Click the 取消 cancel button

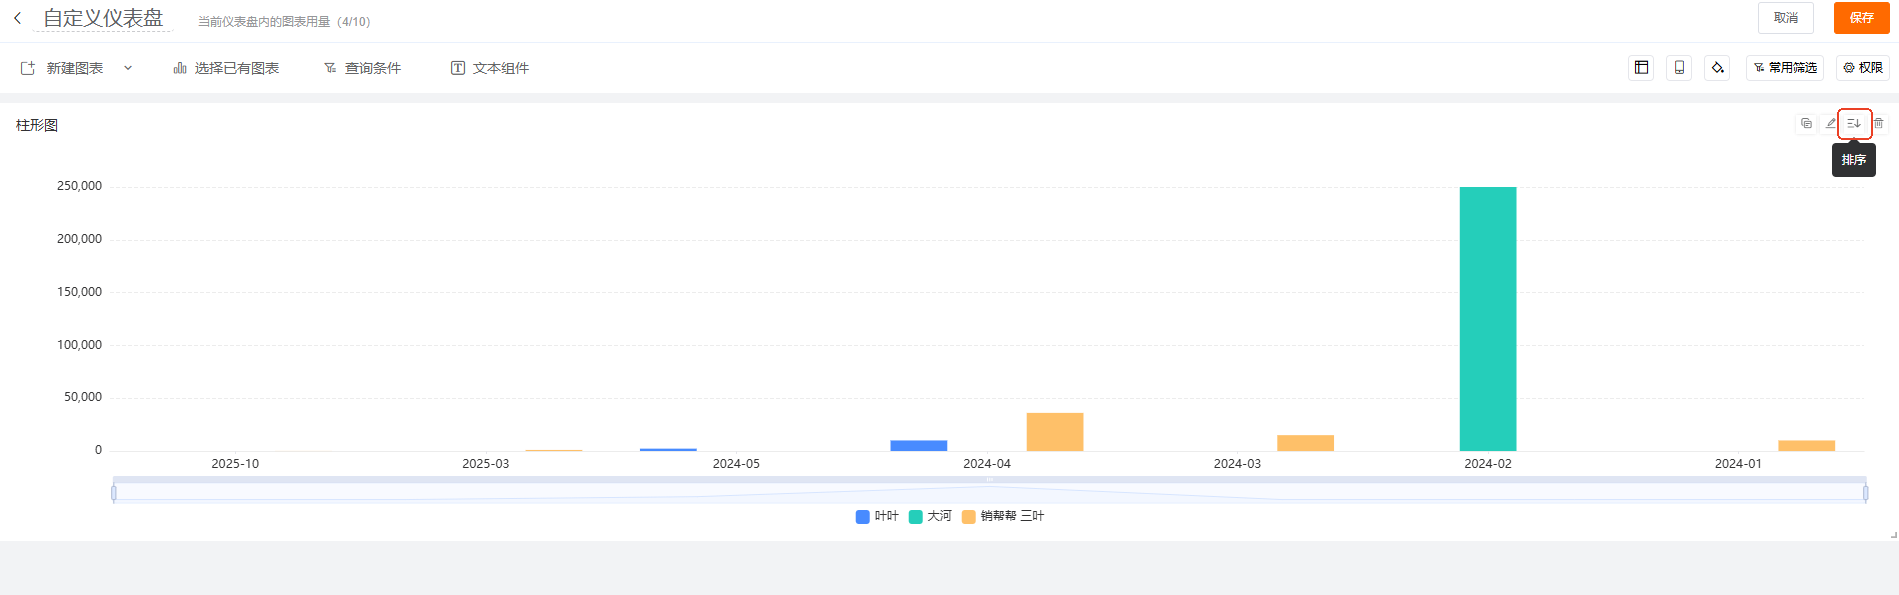(x=1785, y=18)
